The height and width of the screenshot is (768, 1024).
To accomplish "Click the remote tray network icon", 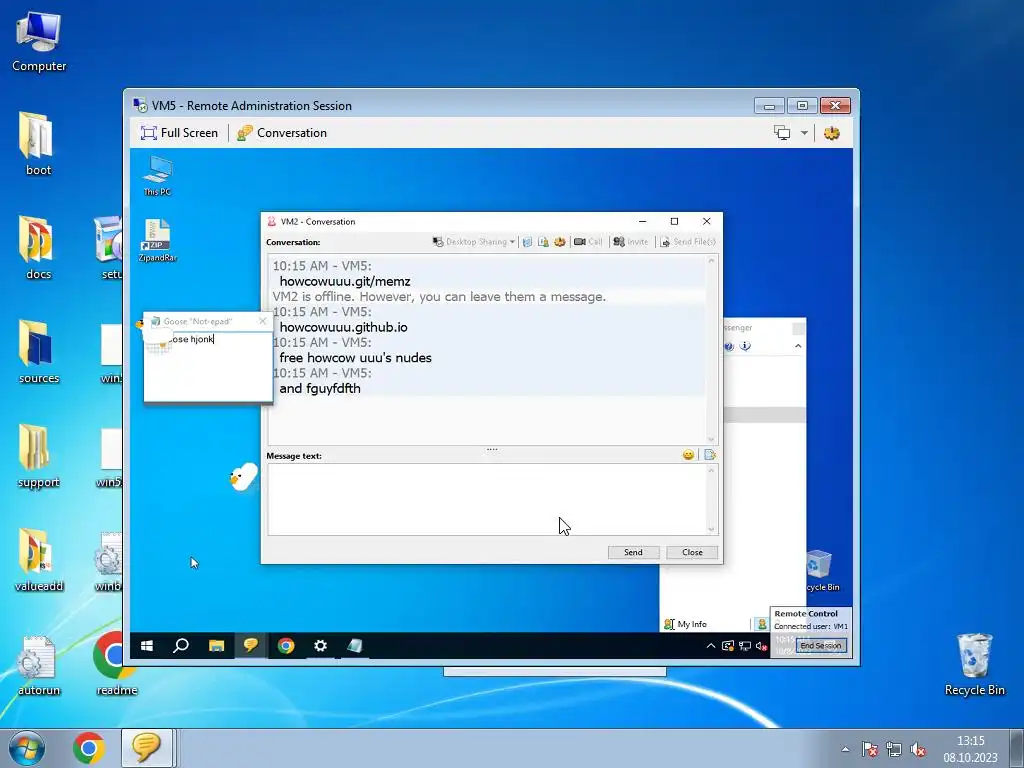I will pyautogui.click(x=744, y=646).
